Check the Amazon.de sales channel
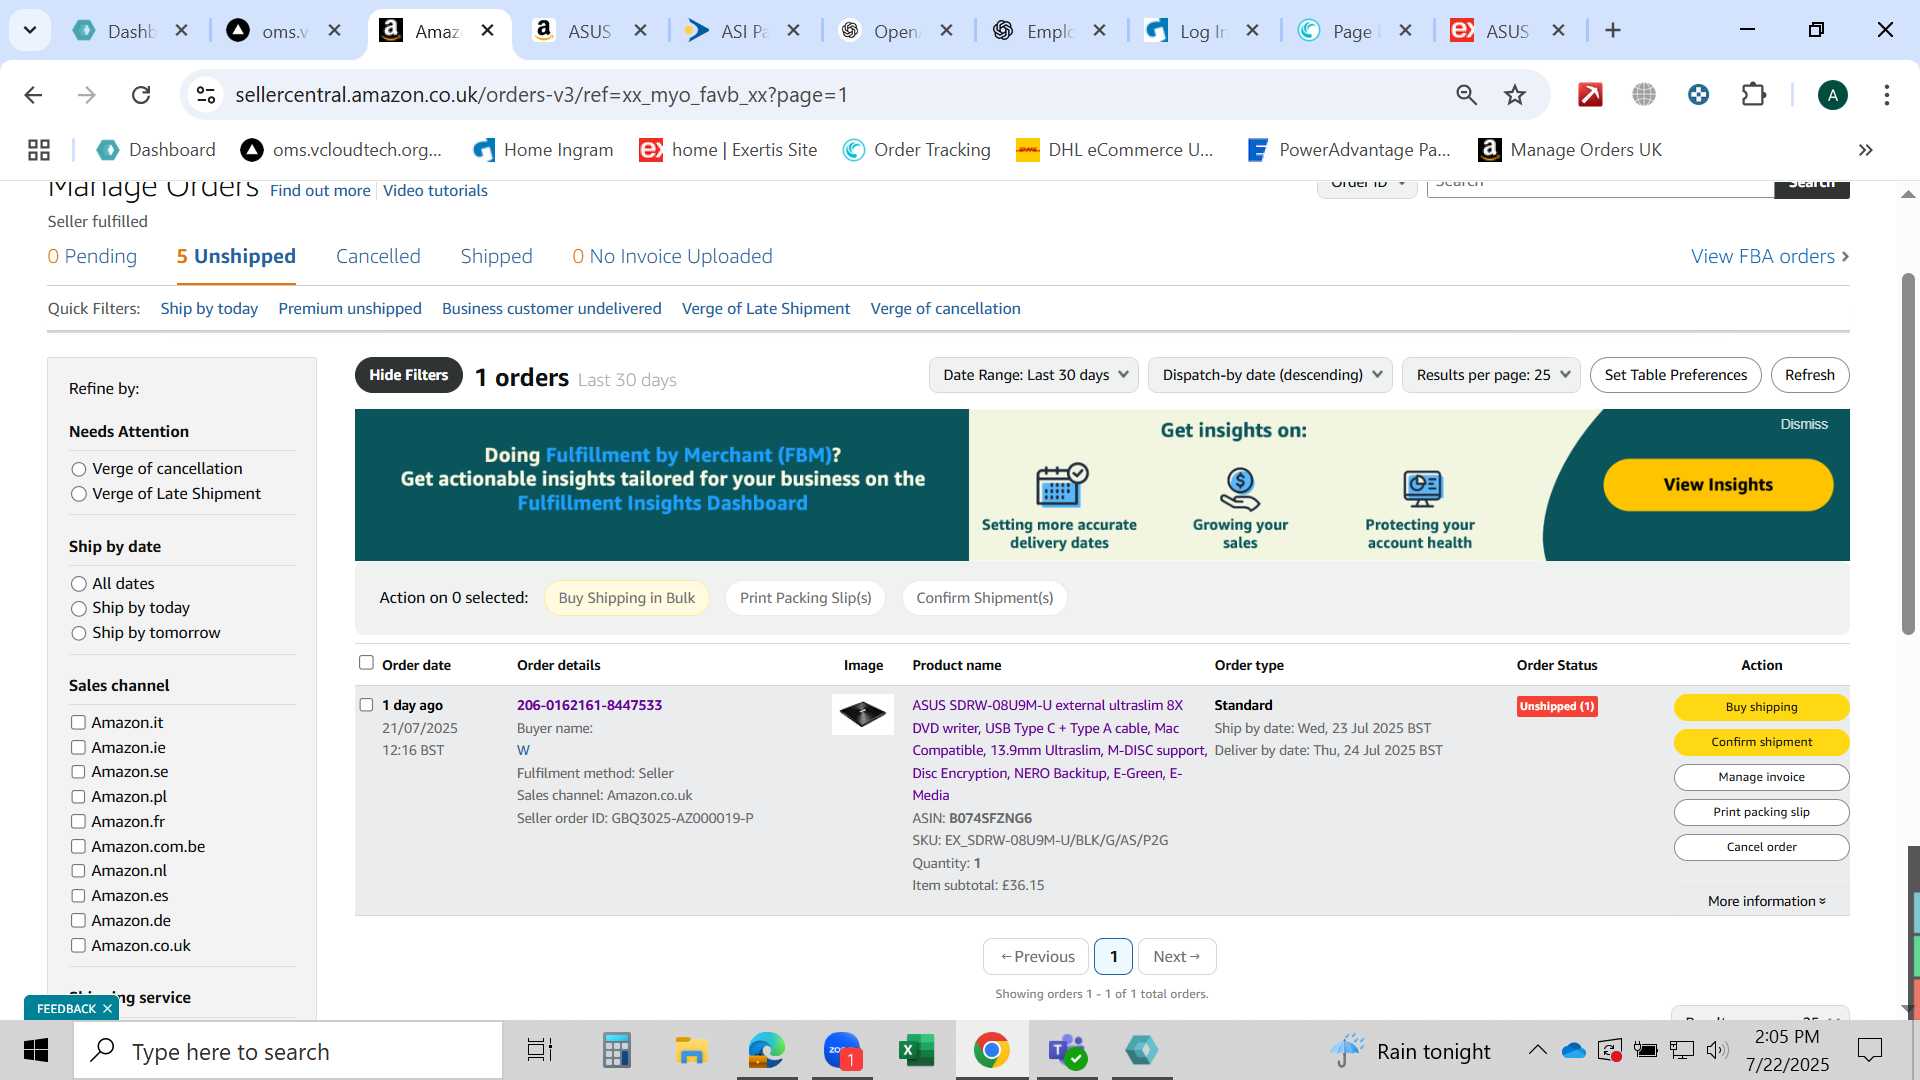 78,920
